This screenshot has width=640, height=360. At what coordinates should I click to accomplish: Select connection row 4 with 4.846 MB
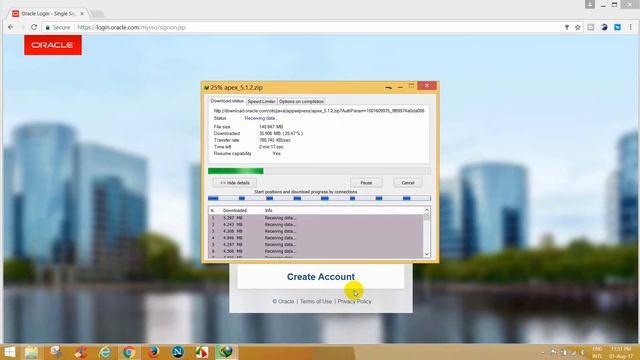click(x=316, y=238)
